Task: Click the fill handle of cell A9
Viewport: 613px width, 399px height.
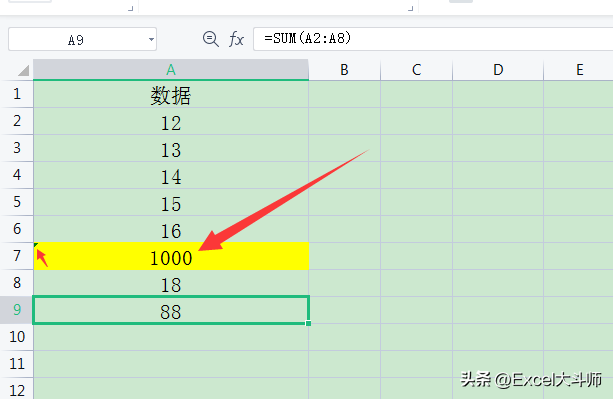Action: click(x=308, y=323)
